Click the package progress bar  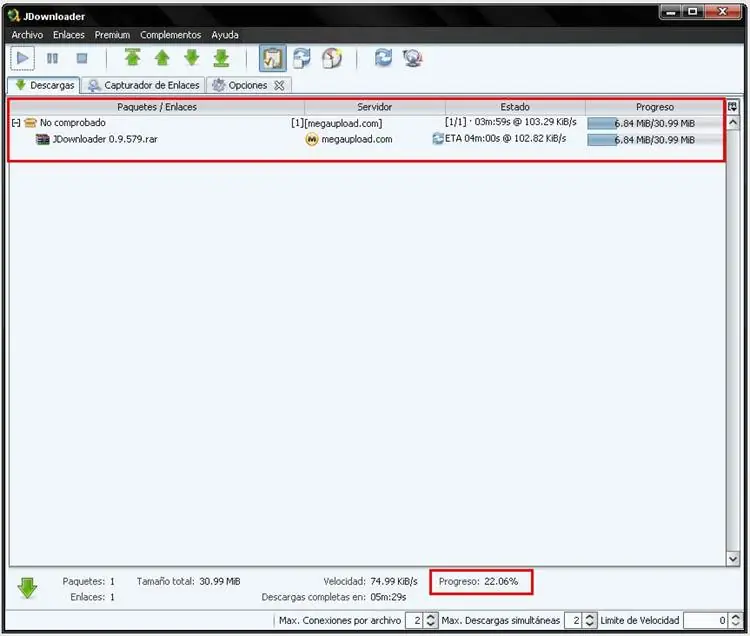(x=654, y=123)
